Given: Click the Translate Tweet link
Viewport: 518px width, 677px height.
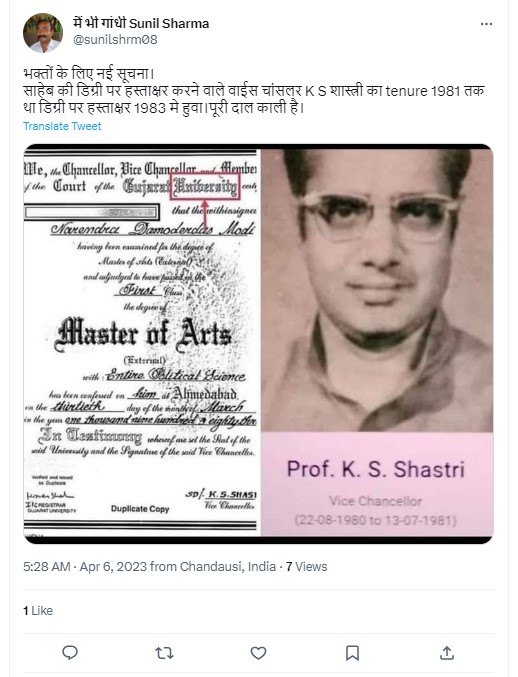Looking at the screenshot, I should (62, 126).
